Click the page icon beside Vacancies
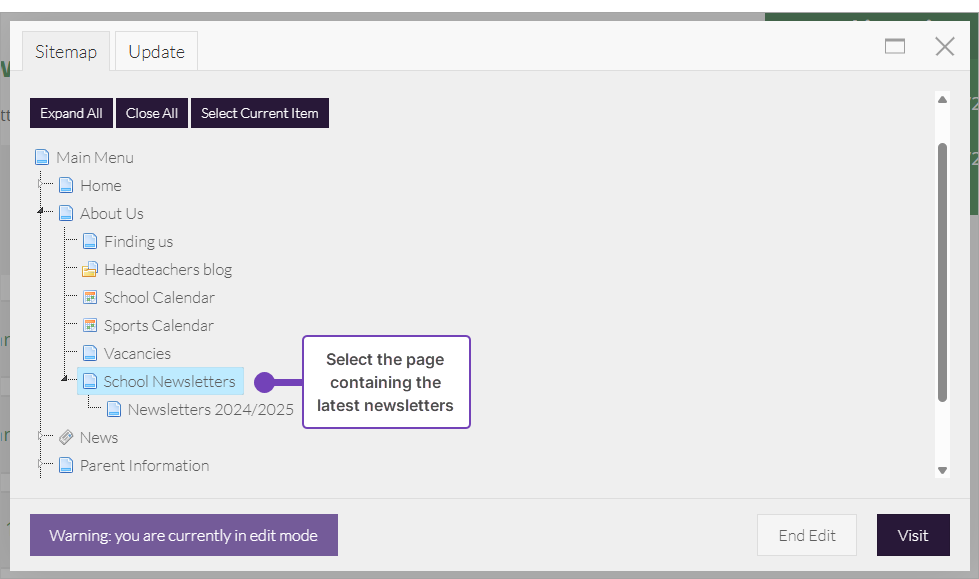Viewport: 979px width, 579px height. point(90,354)
